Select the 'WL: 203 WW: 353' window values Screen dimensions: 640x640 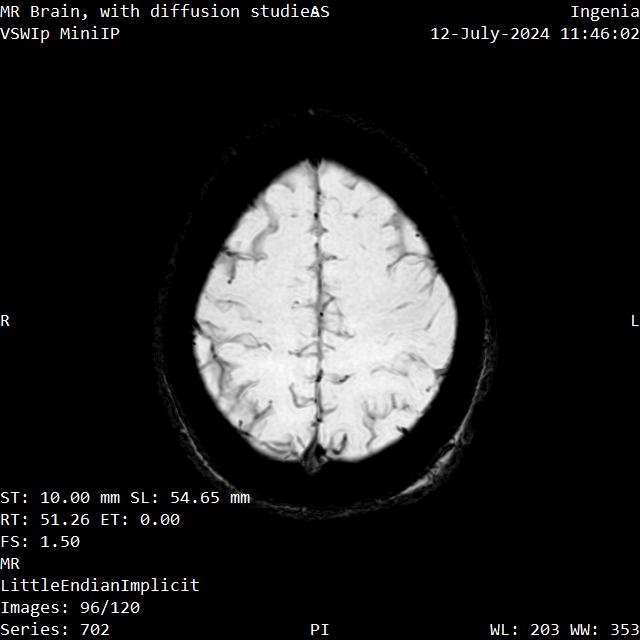[564, 629]
